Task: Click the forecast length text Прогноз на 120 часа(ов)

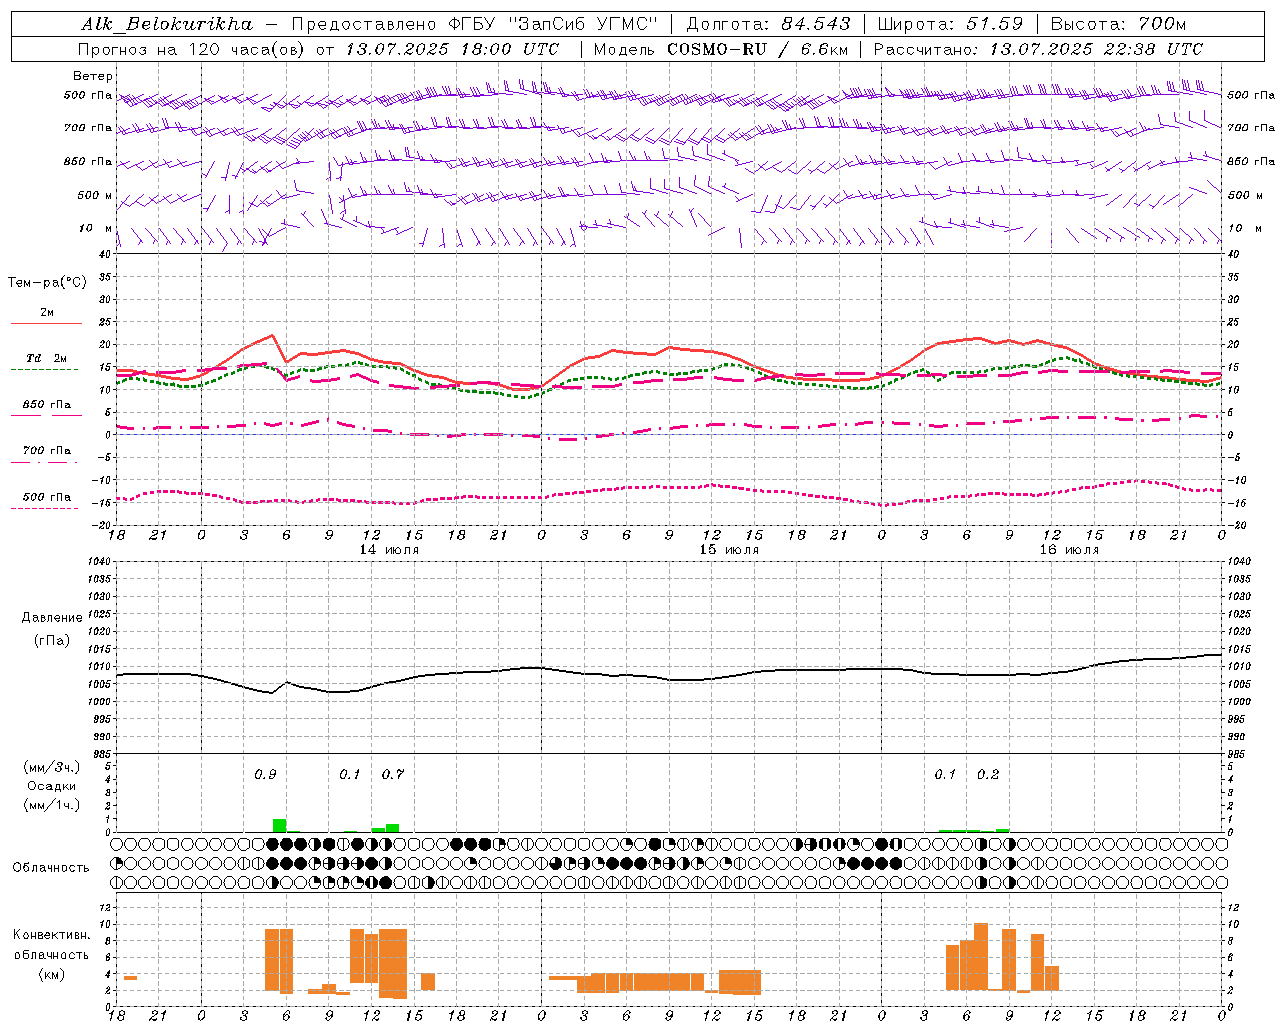Action: tap(193, 49)
